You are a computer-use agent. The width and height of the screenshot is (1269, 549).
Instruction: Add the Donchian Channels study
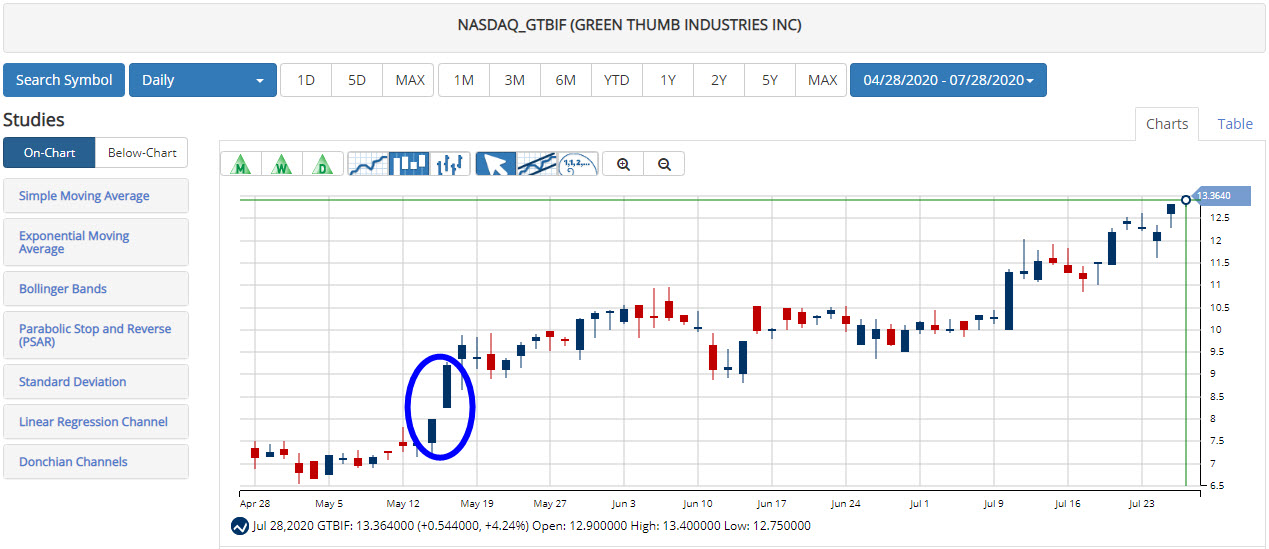(x=95, y=462)
